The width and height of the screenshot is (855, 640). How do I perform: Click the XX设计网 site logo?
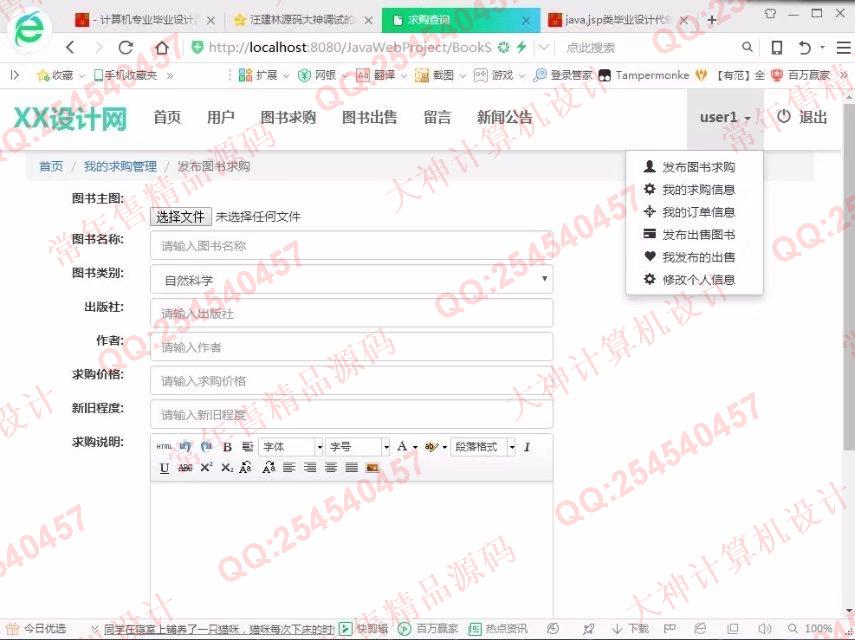click(x=70, y=118)
